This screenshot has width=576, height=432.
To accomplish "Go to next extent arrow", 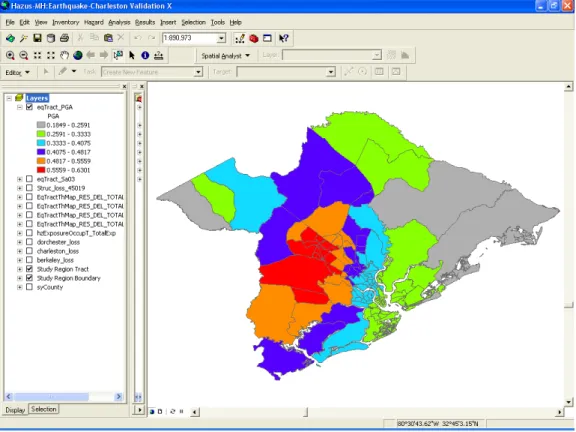I will (x=104, y=55).
